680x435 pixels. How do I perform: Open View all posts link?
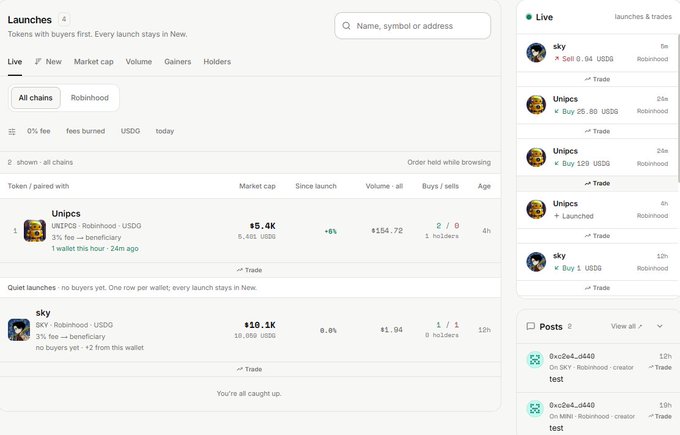[x=626, y=326]
